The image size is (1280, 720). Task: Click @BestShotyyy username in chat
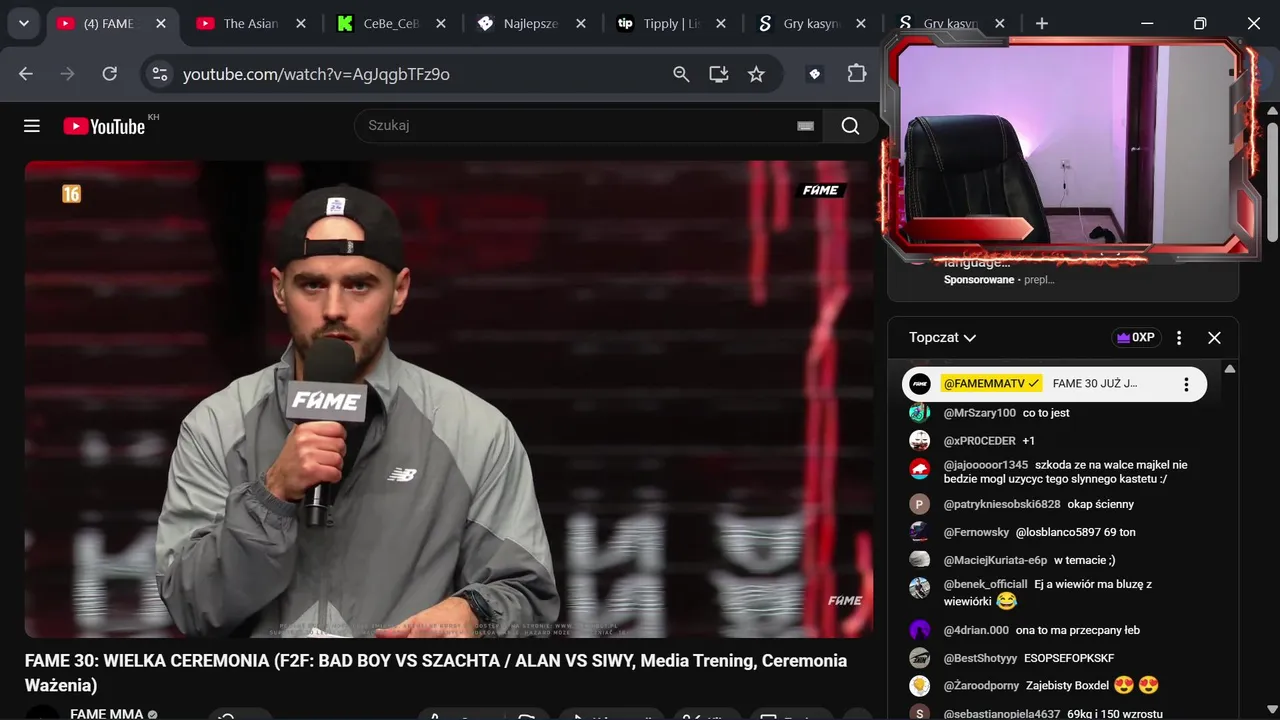coord(980,659)
